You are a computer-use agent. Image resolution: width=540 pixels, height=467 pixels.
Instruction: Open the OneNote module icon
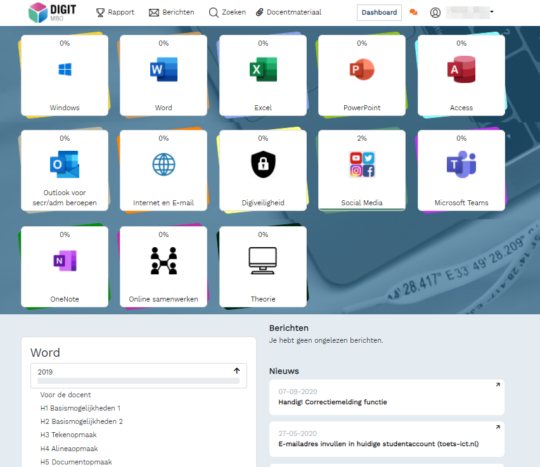[65, 261]
